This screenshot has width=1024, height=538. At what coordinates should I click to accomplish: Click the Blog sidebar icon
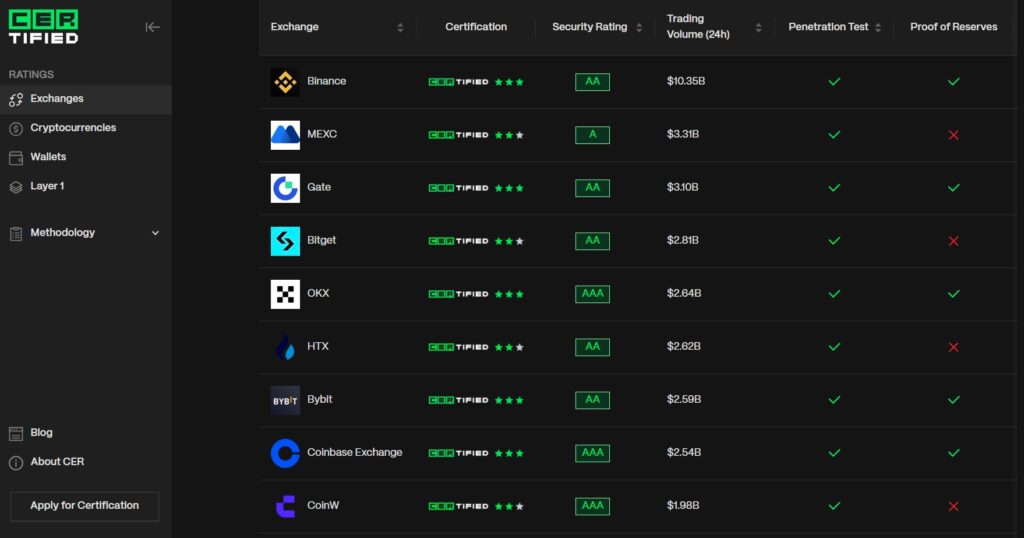pyautogui.click(x=16, y=433)
